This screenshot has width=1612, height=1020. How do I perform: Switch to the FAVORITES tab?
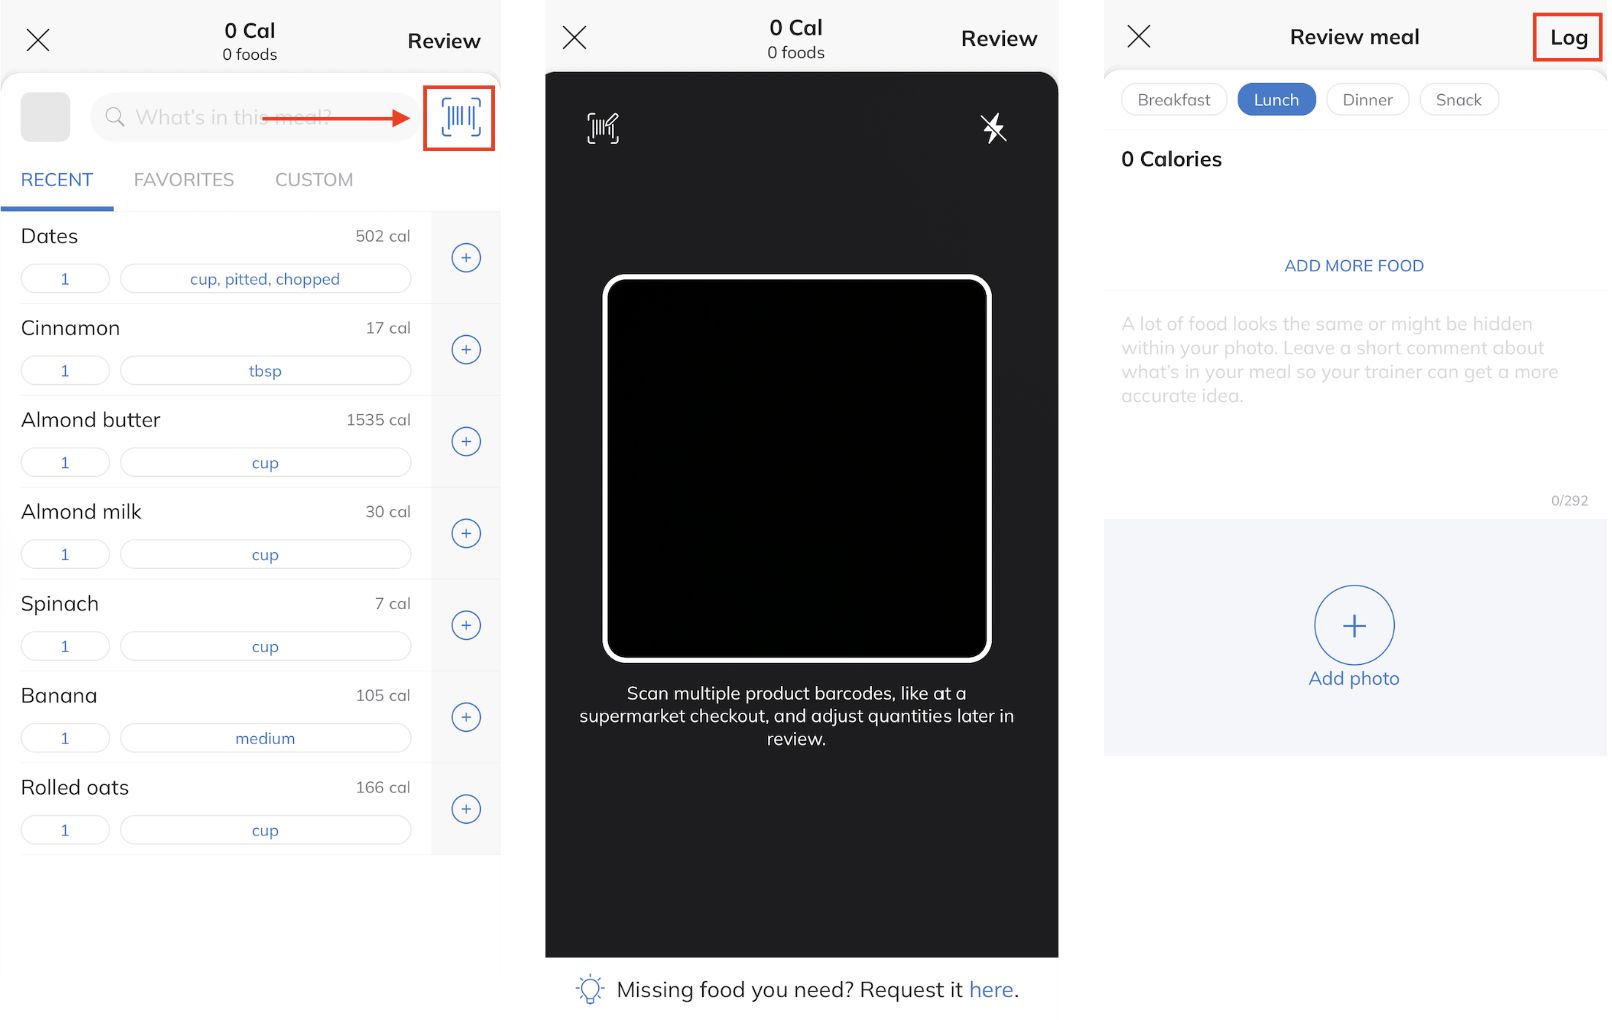pos(184,180)
